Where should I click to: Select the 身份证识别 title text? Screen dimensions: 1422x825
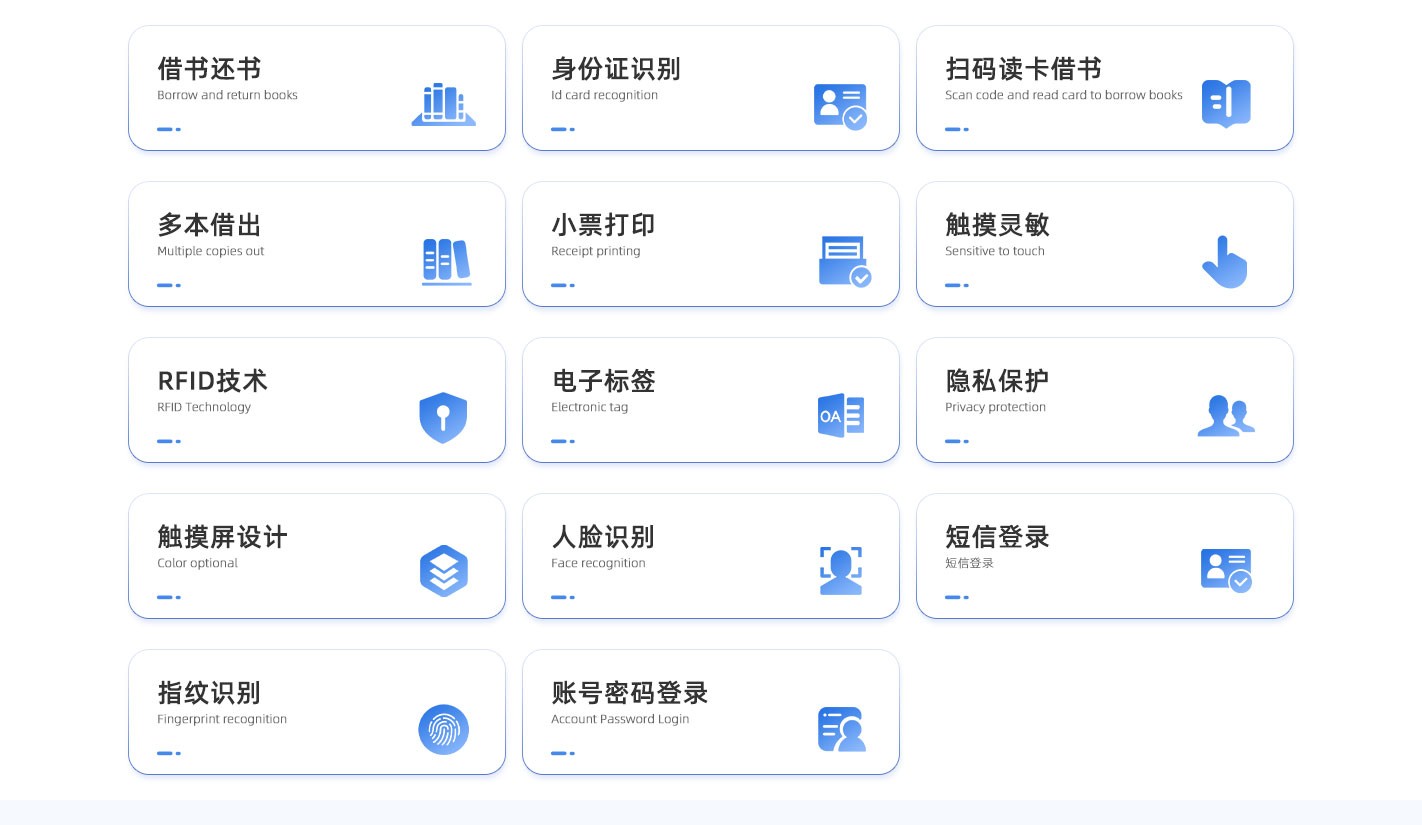pos(615,69)
